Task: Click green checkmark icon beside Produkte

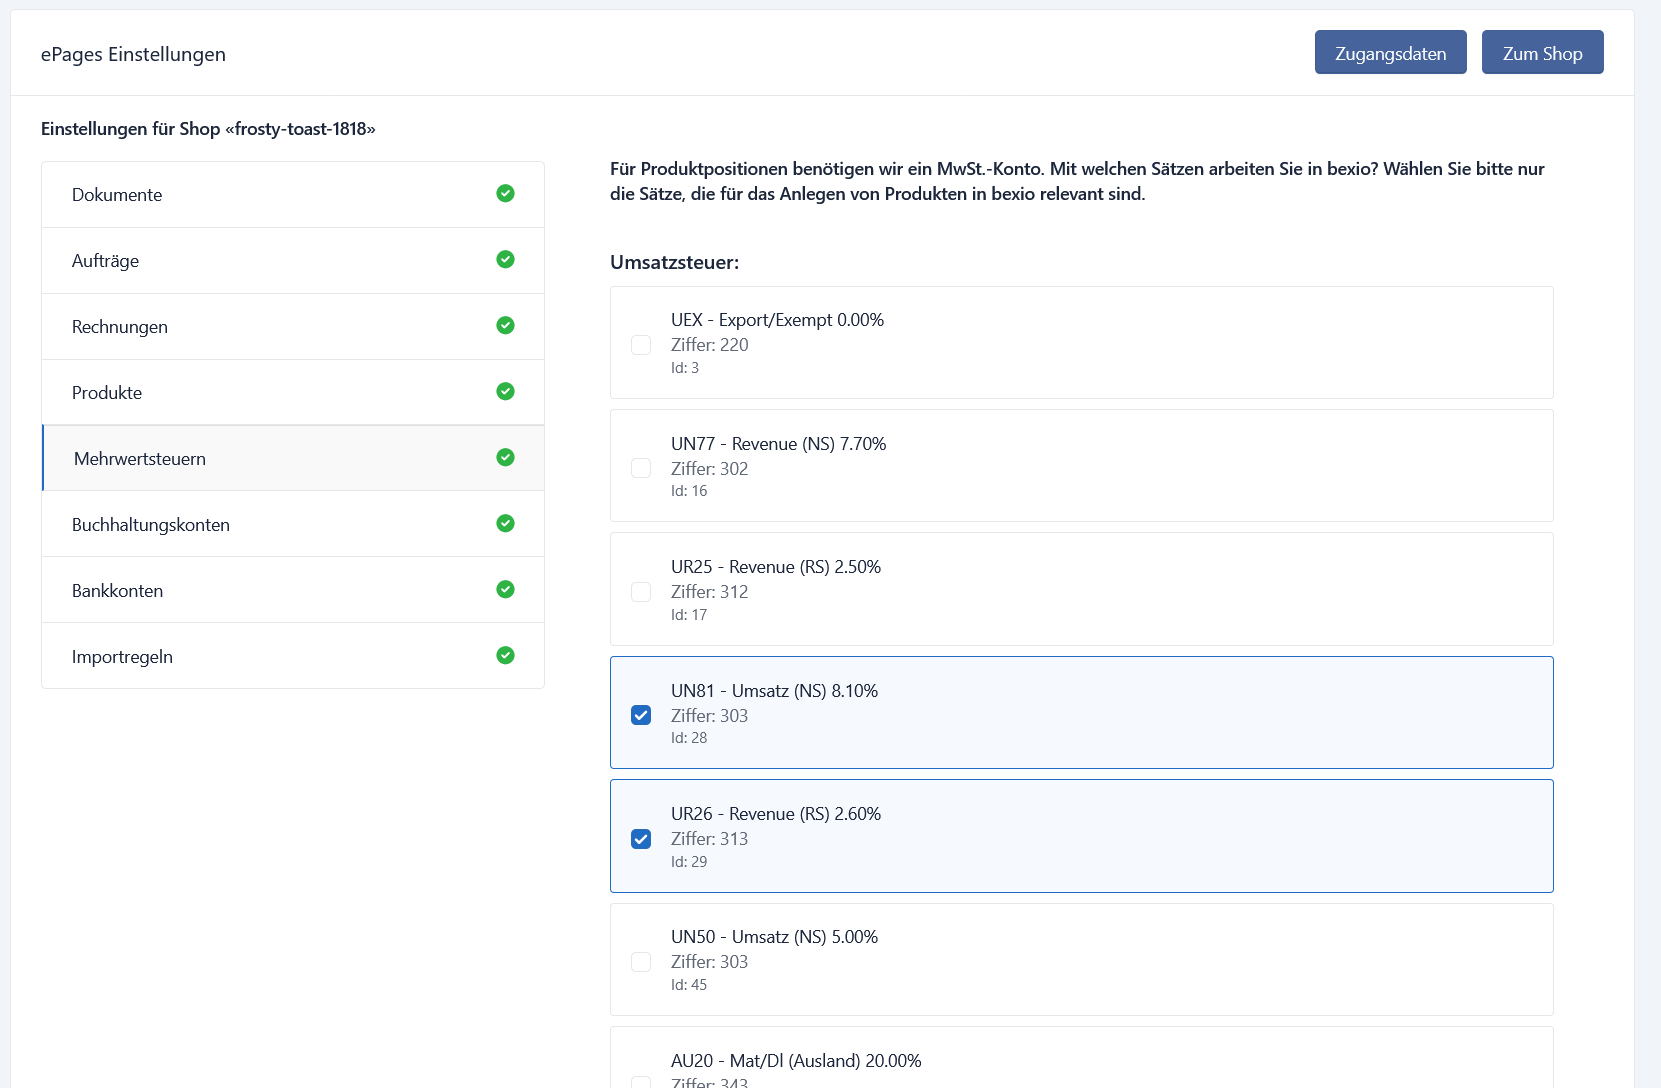Action: click(505, 391)
